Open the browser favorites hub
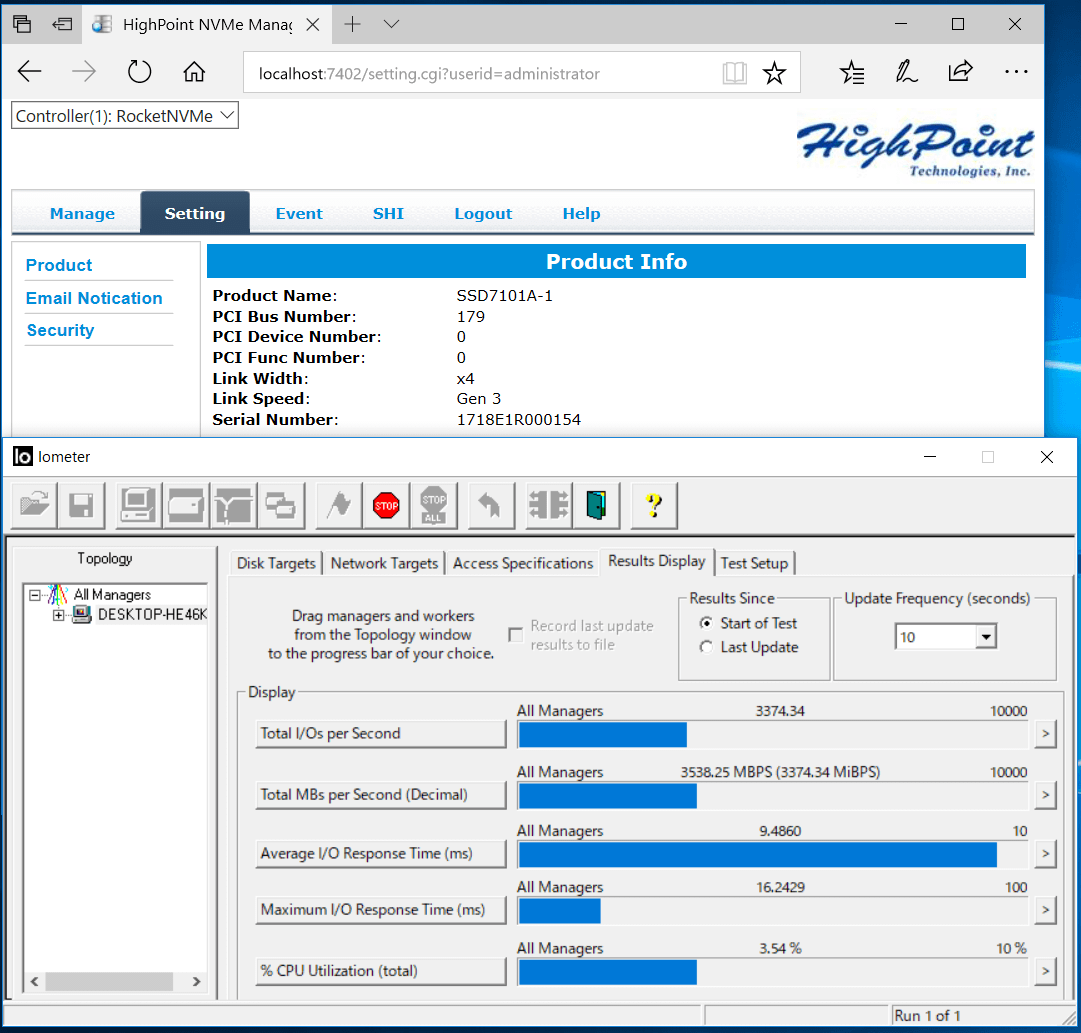Viewport: 1081px width, 1033px height. 852,72
